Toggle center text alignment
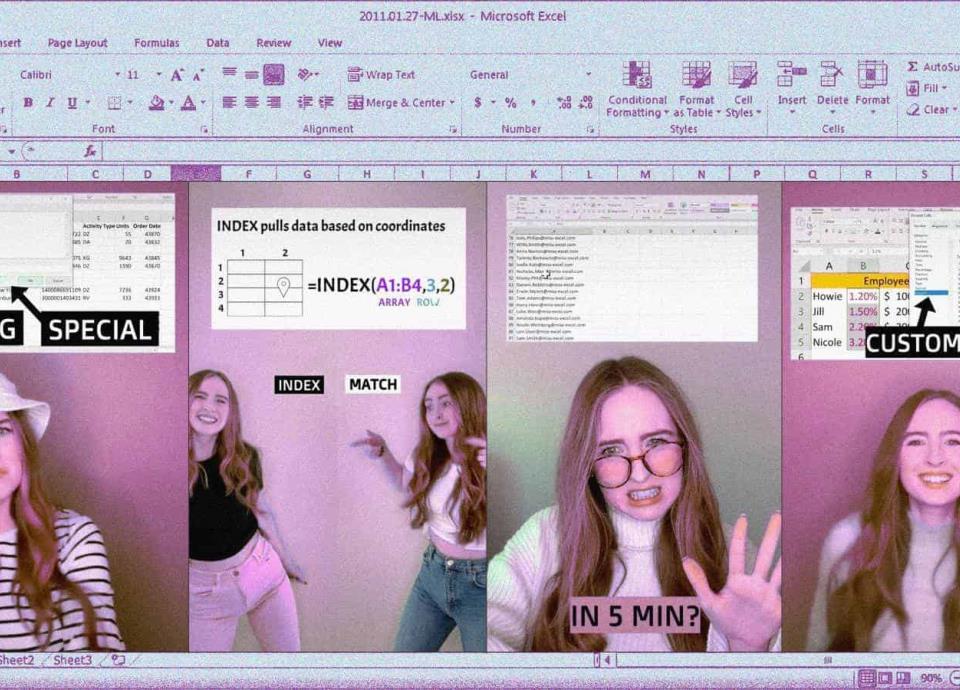 point(251,103)
